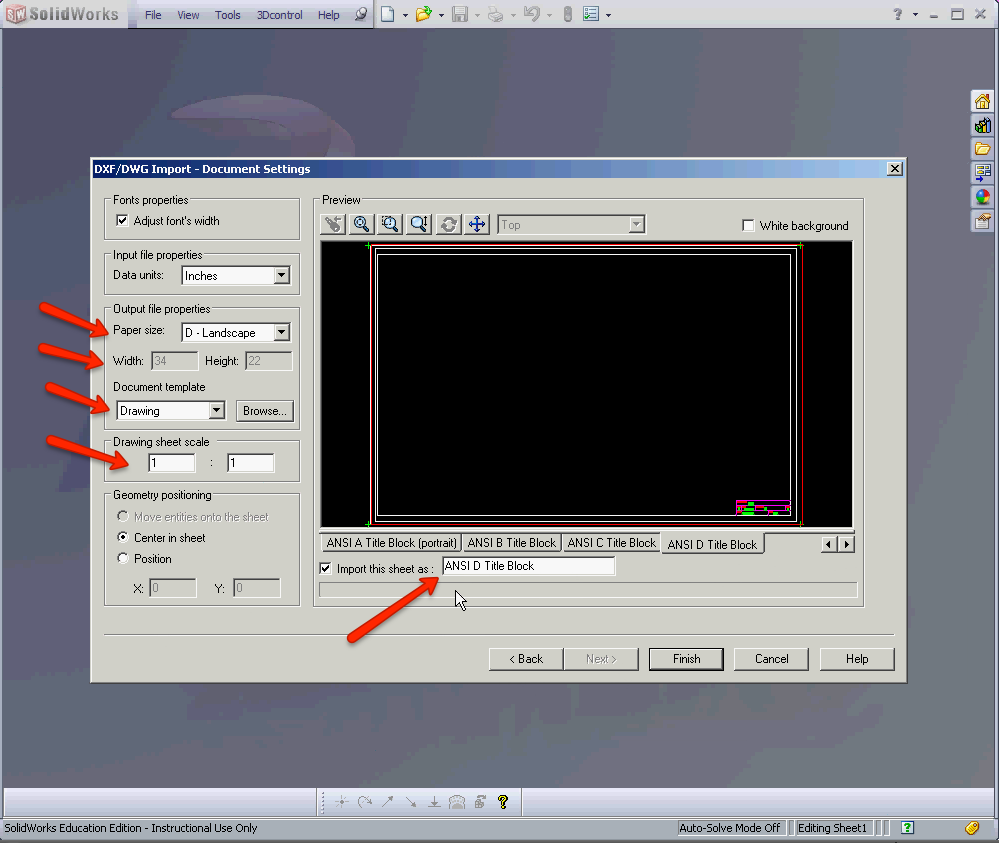Uncheck Adjust font's width option
The image size is (999, 843).
click(123, 221)
